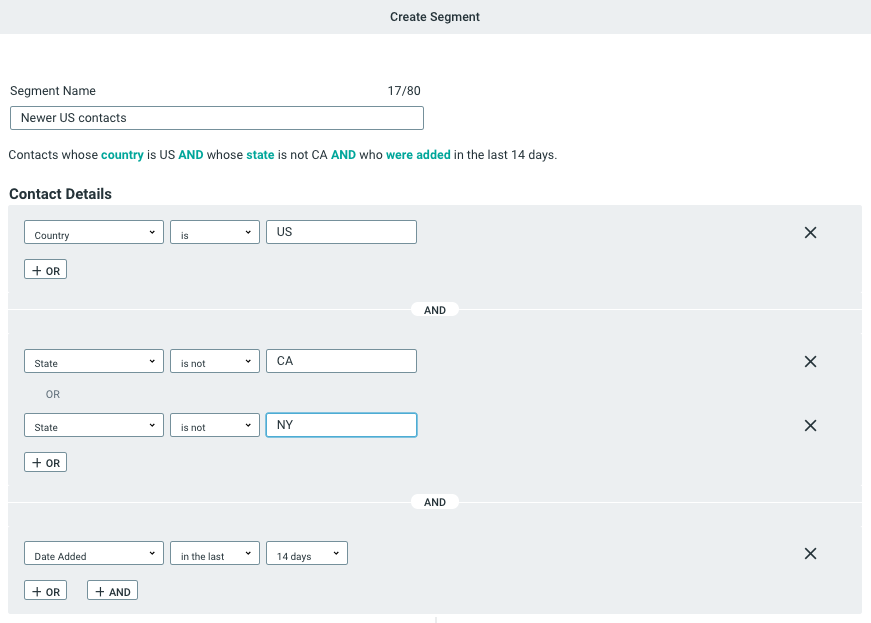This screenshot has width=871, height=623.
Task: Remove the State is not CA condition
Action: click(810, 361)
